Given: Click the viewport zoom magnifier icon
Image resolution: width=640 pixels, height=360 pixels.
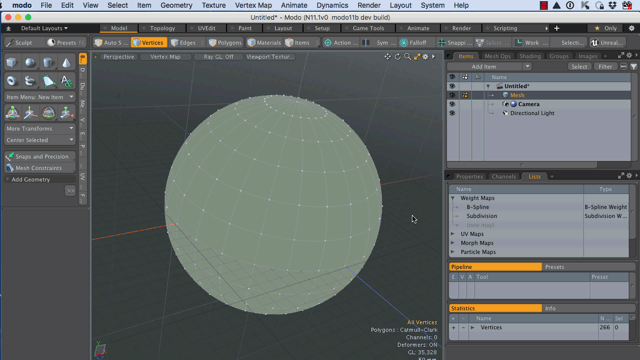Looking at the screenshot, I should (407, 57).
